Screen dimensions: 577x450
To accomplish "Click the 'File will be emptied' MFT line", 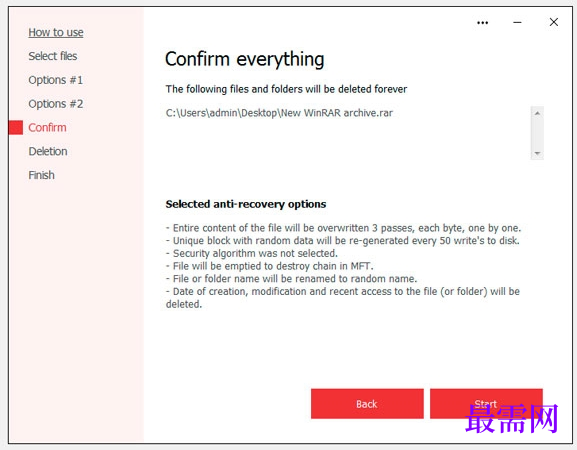I will coord(269,266).
